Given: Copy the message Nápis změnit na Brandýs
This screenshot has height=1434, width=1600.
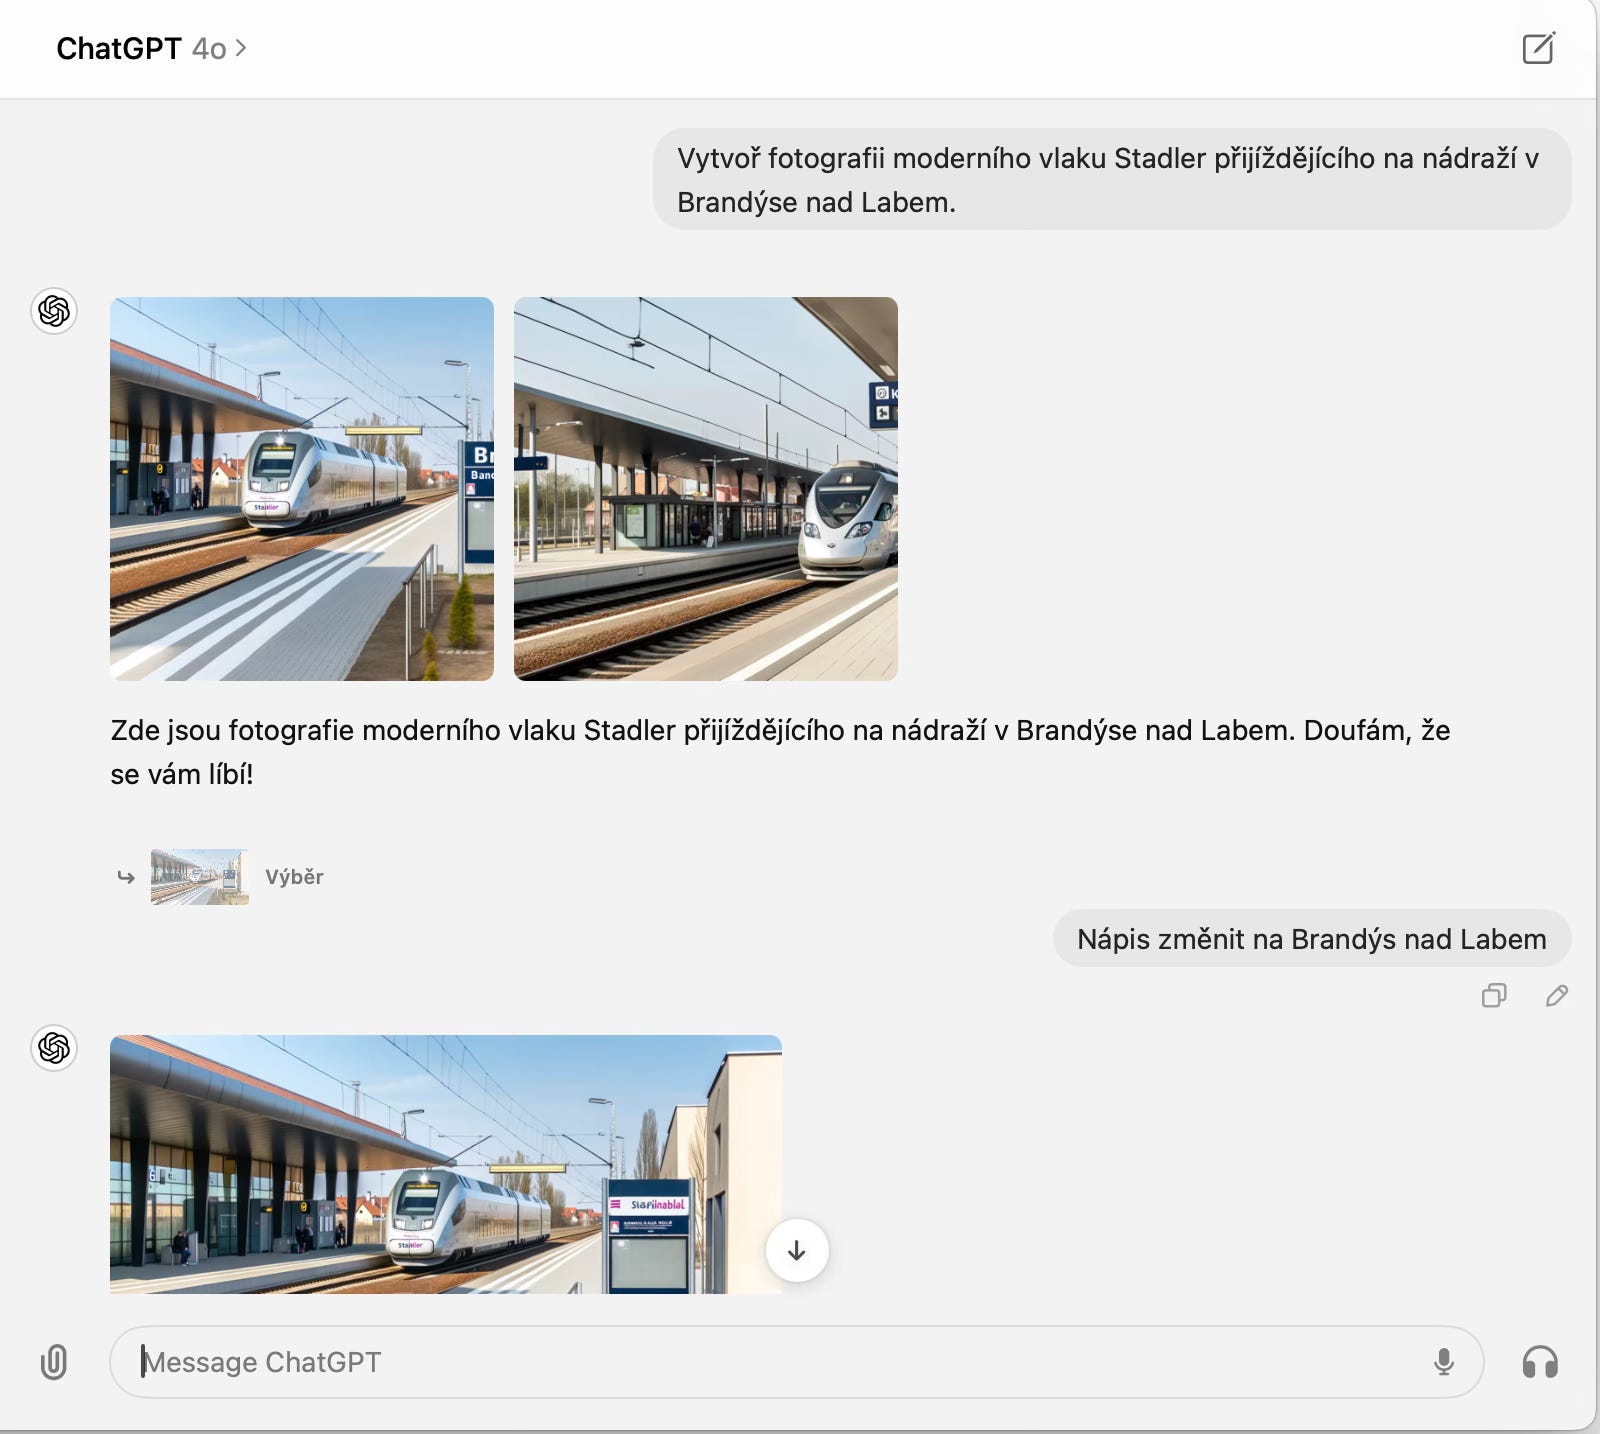Looking at the screenshot, I should tap(1494, 995).
